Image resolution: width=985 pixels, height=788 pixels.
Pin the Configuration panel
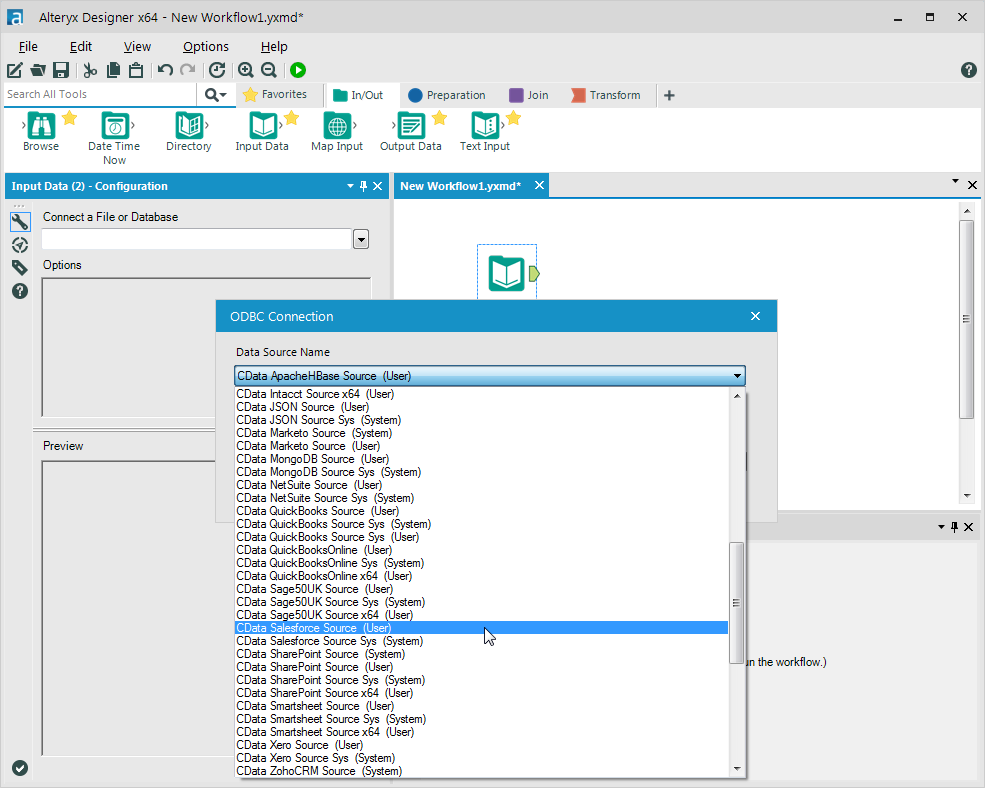pyautogui.click(x=364, y=186)
